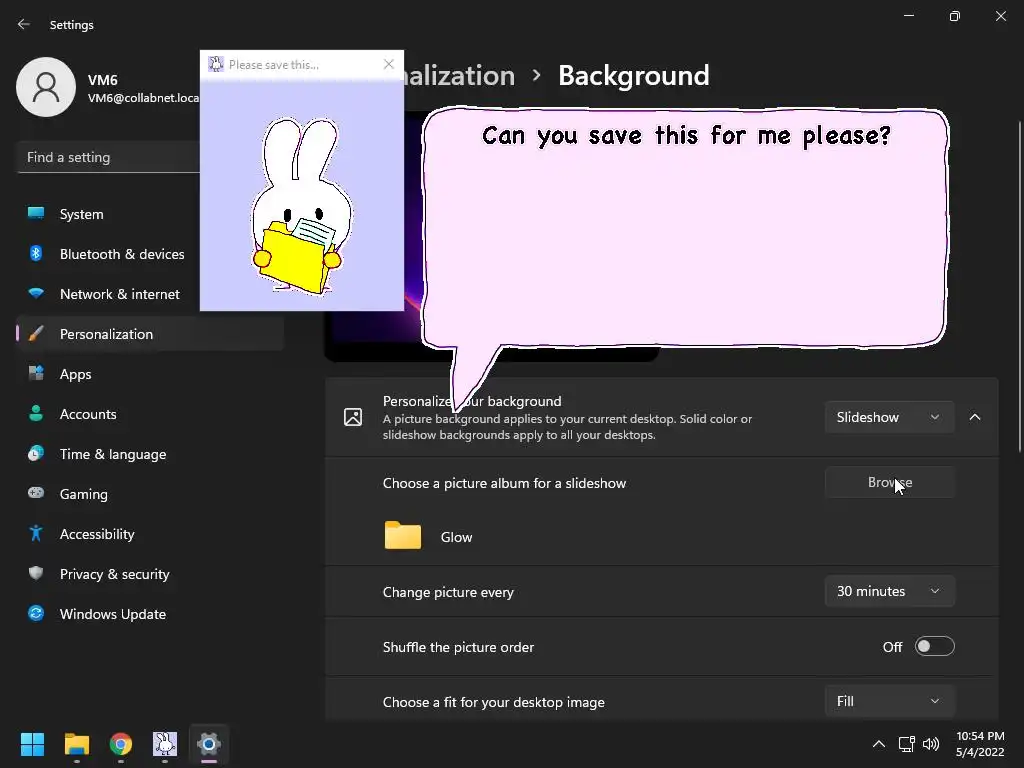Open Time & language settings

click(x=150, y=453)
